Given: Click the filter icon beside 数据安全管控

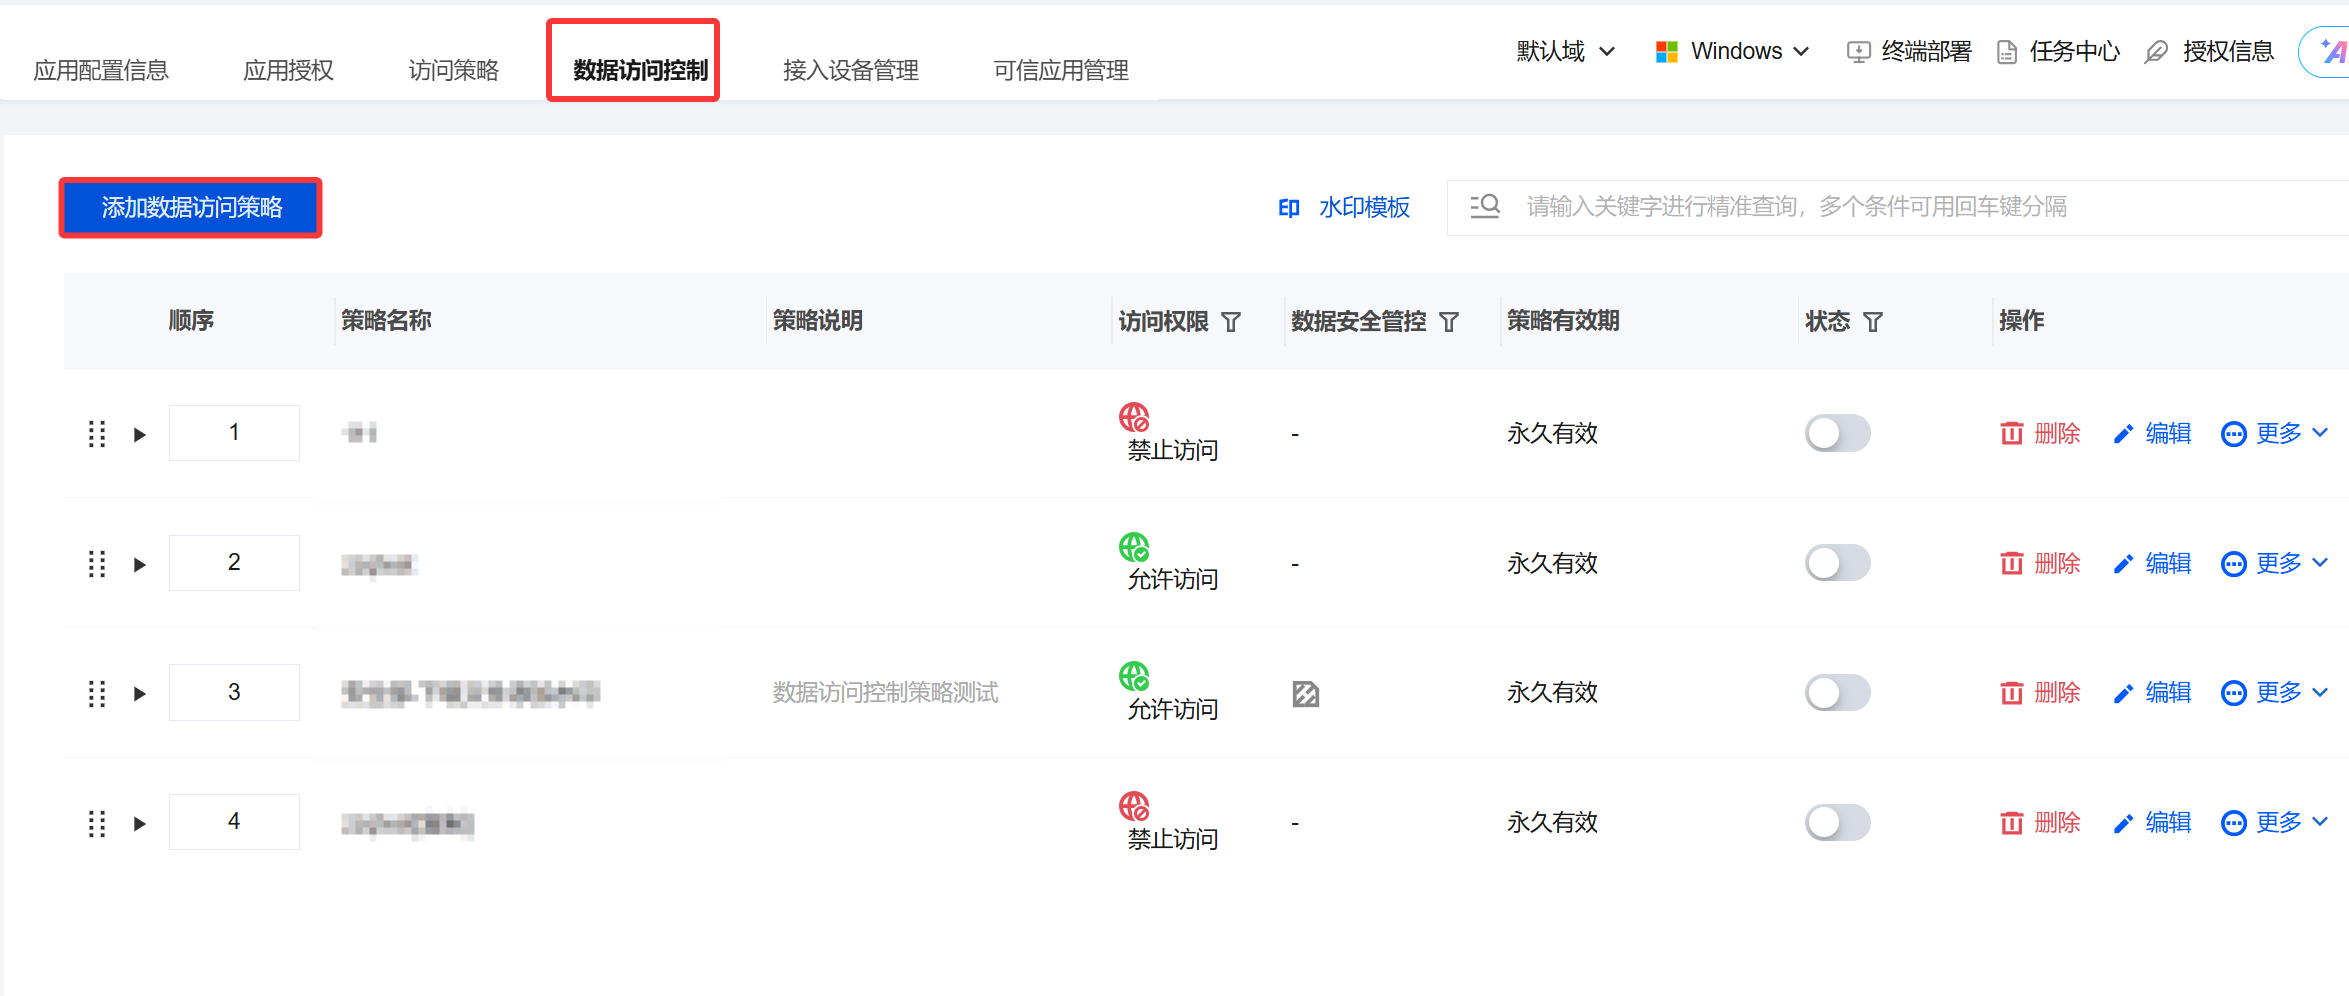Looking at the screenshot, I should (1449, 322).
